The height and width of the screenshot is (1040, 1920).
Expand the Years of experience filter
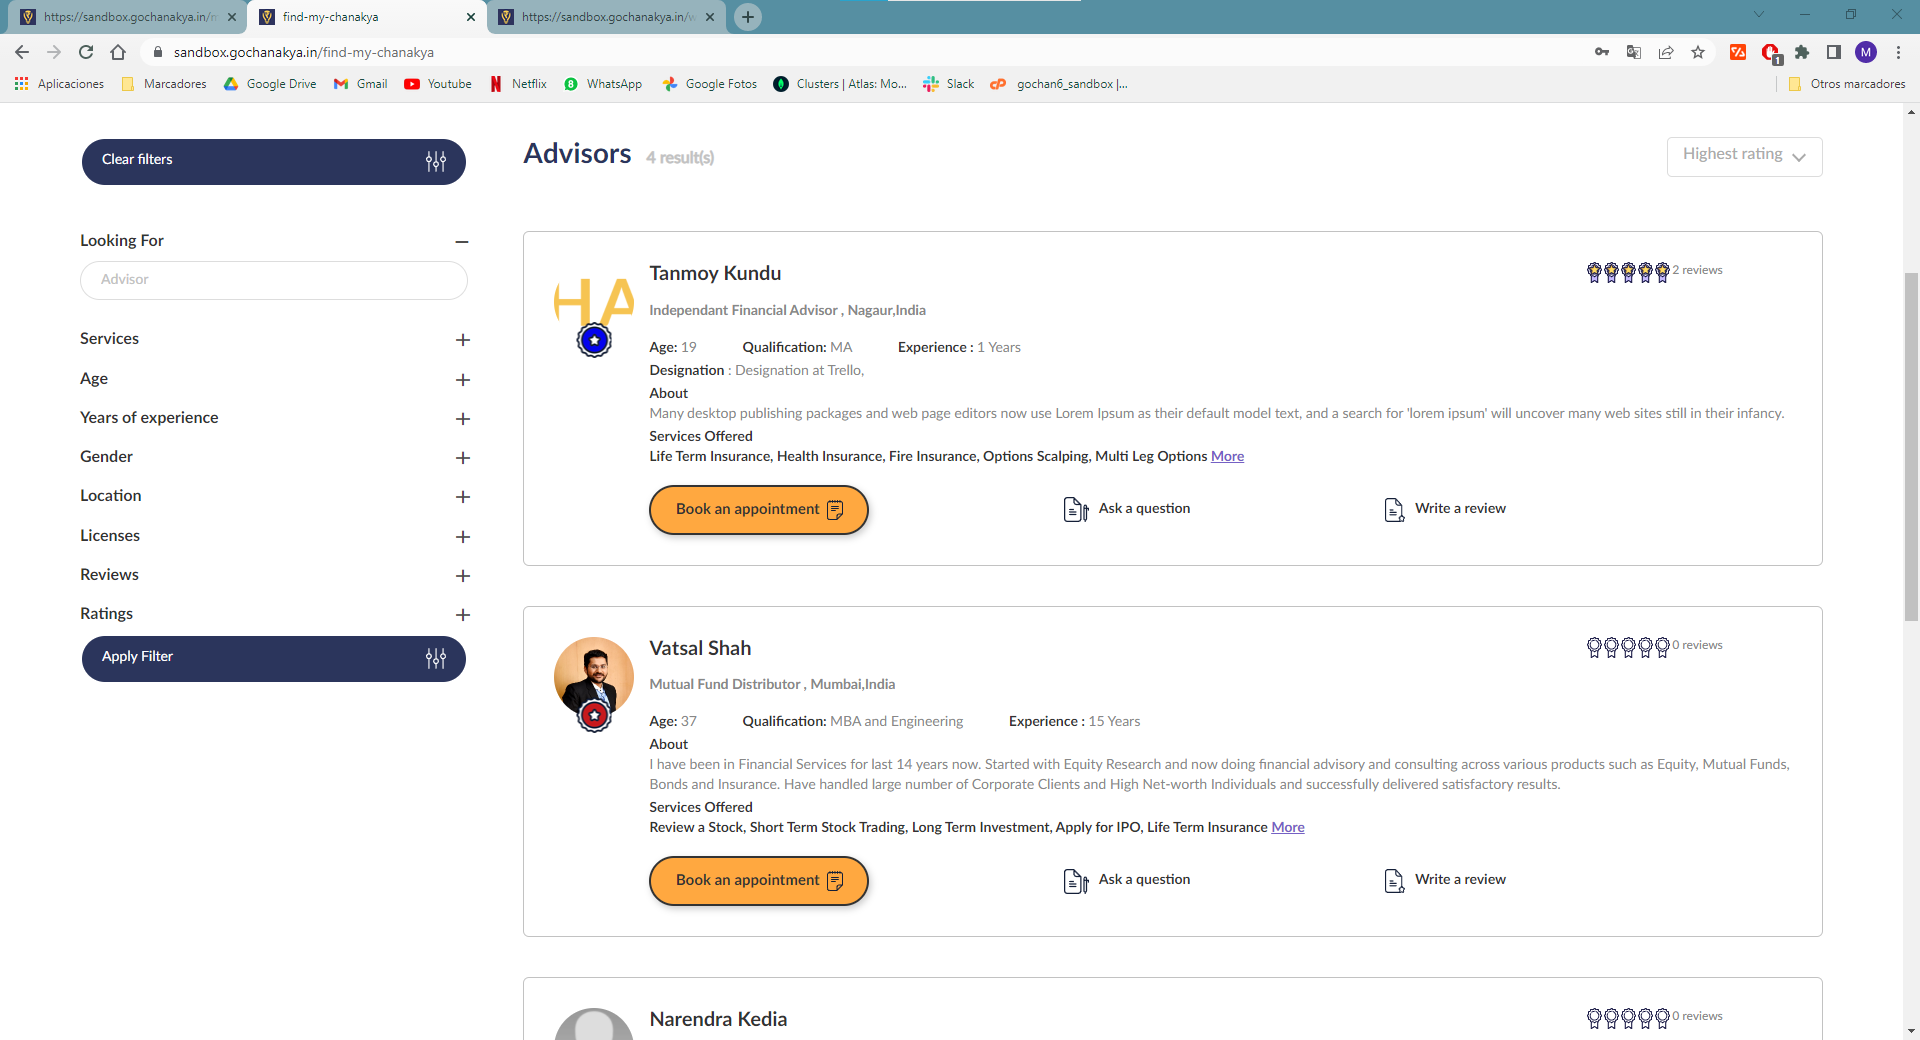pos(462,419)
